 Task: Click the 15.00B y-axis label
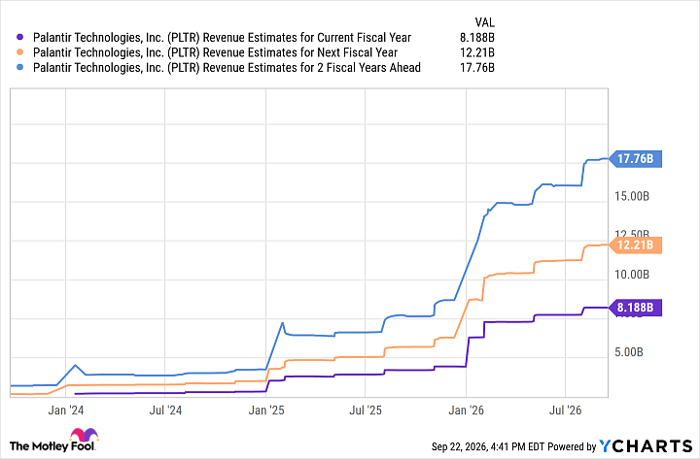[632, 196]
